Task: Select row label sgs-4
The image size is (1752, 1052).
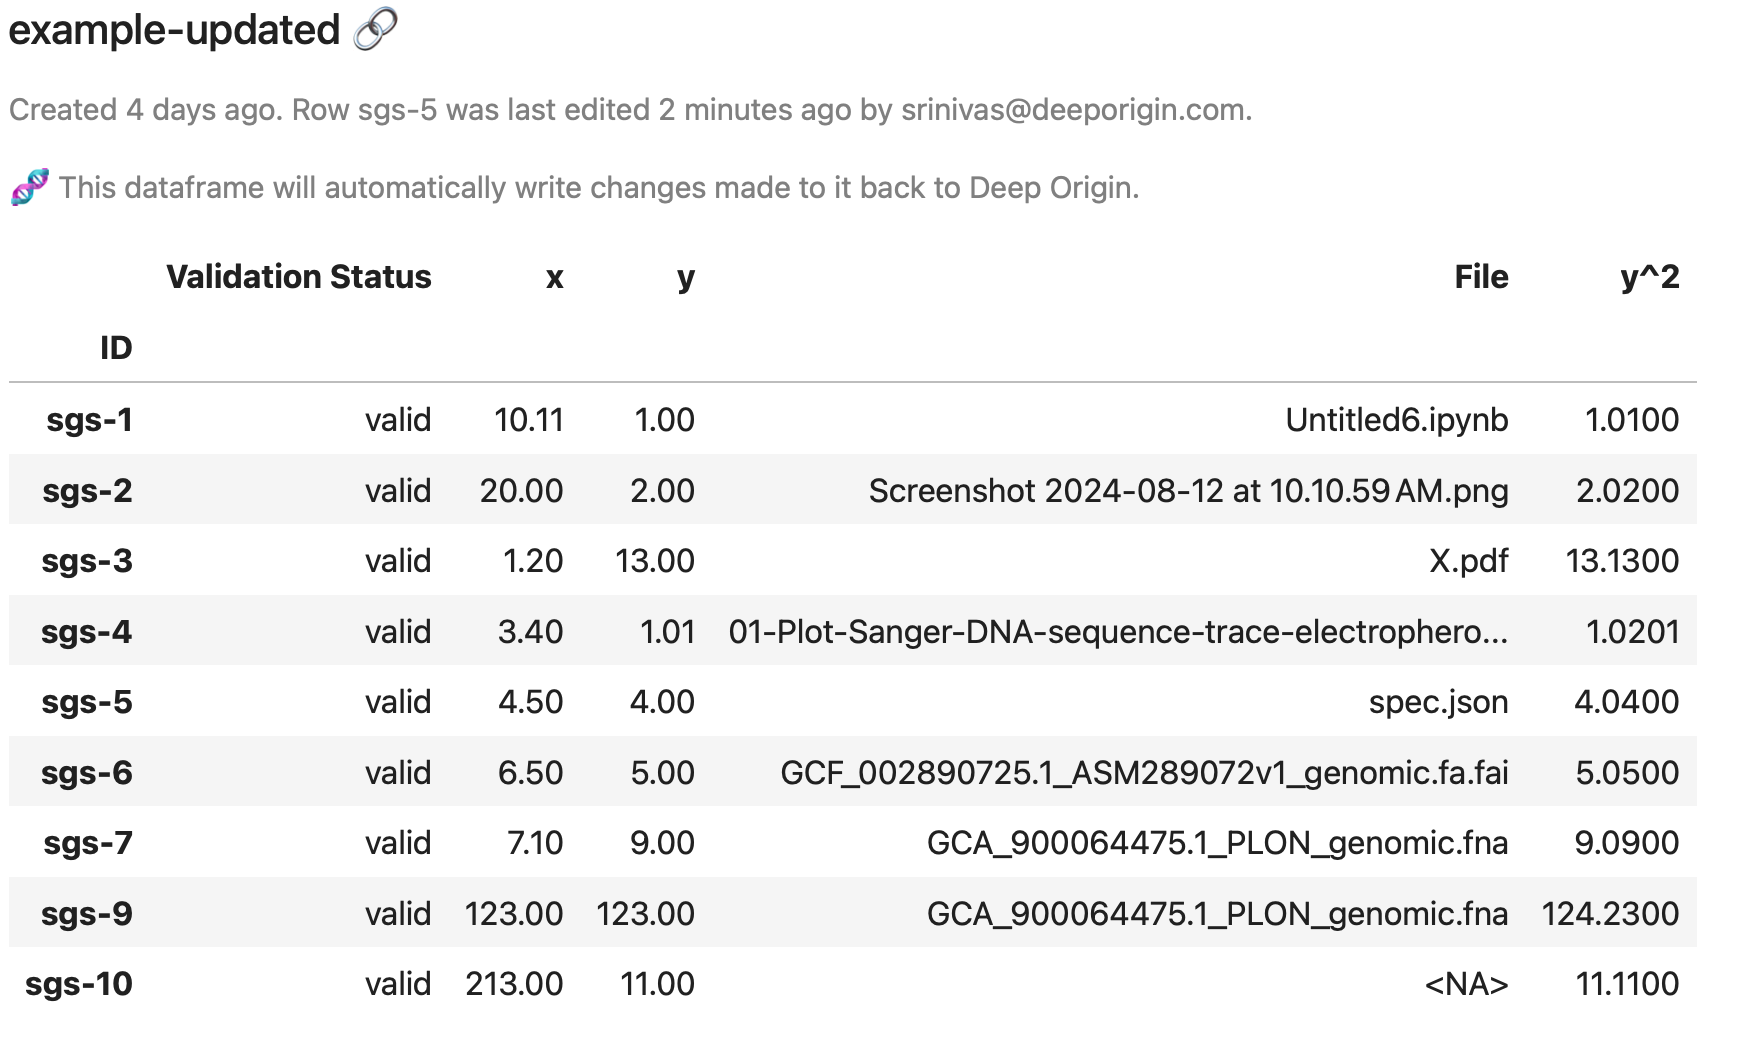Action: coord(86,632)
